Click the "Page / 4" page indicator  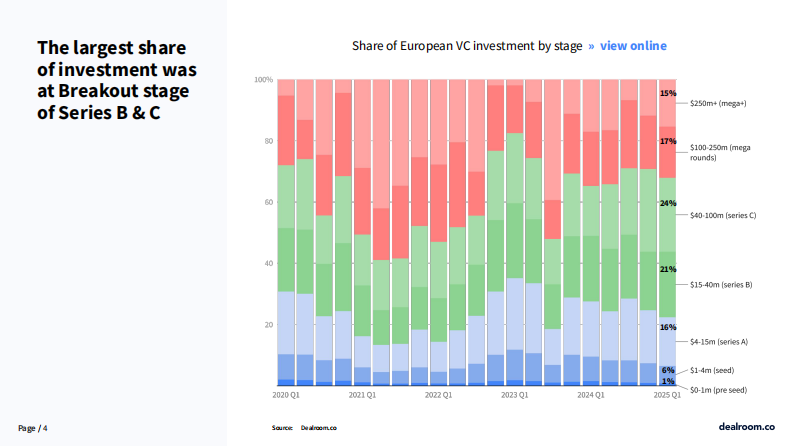tap(33, 428)
